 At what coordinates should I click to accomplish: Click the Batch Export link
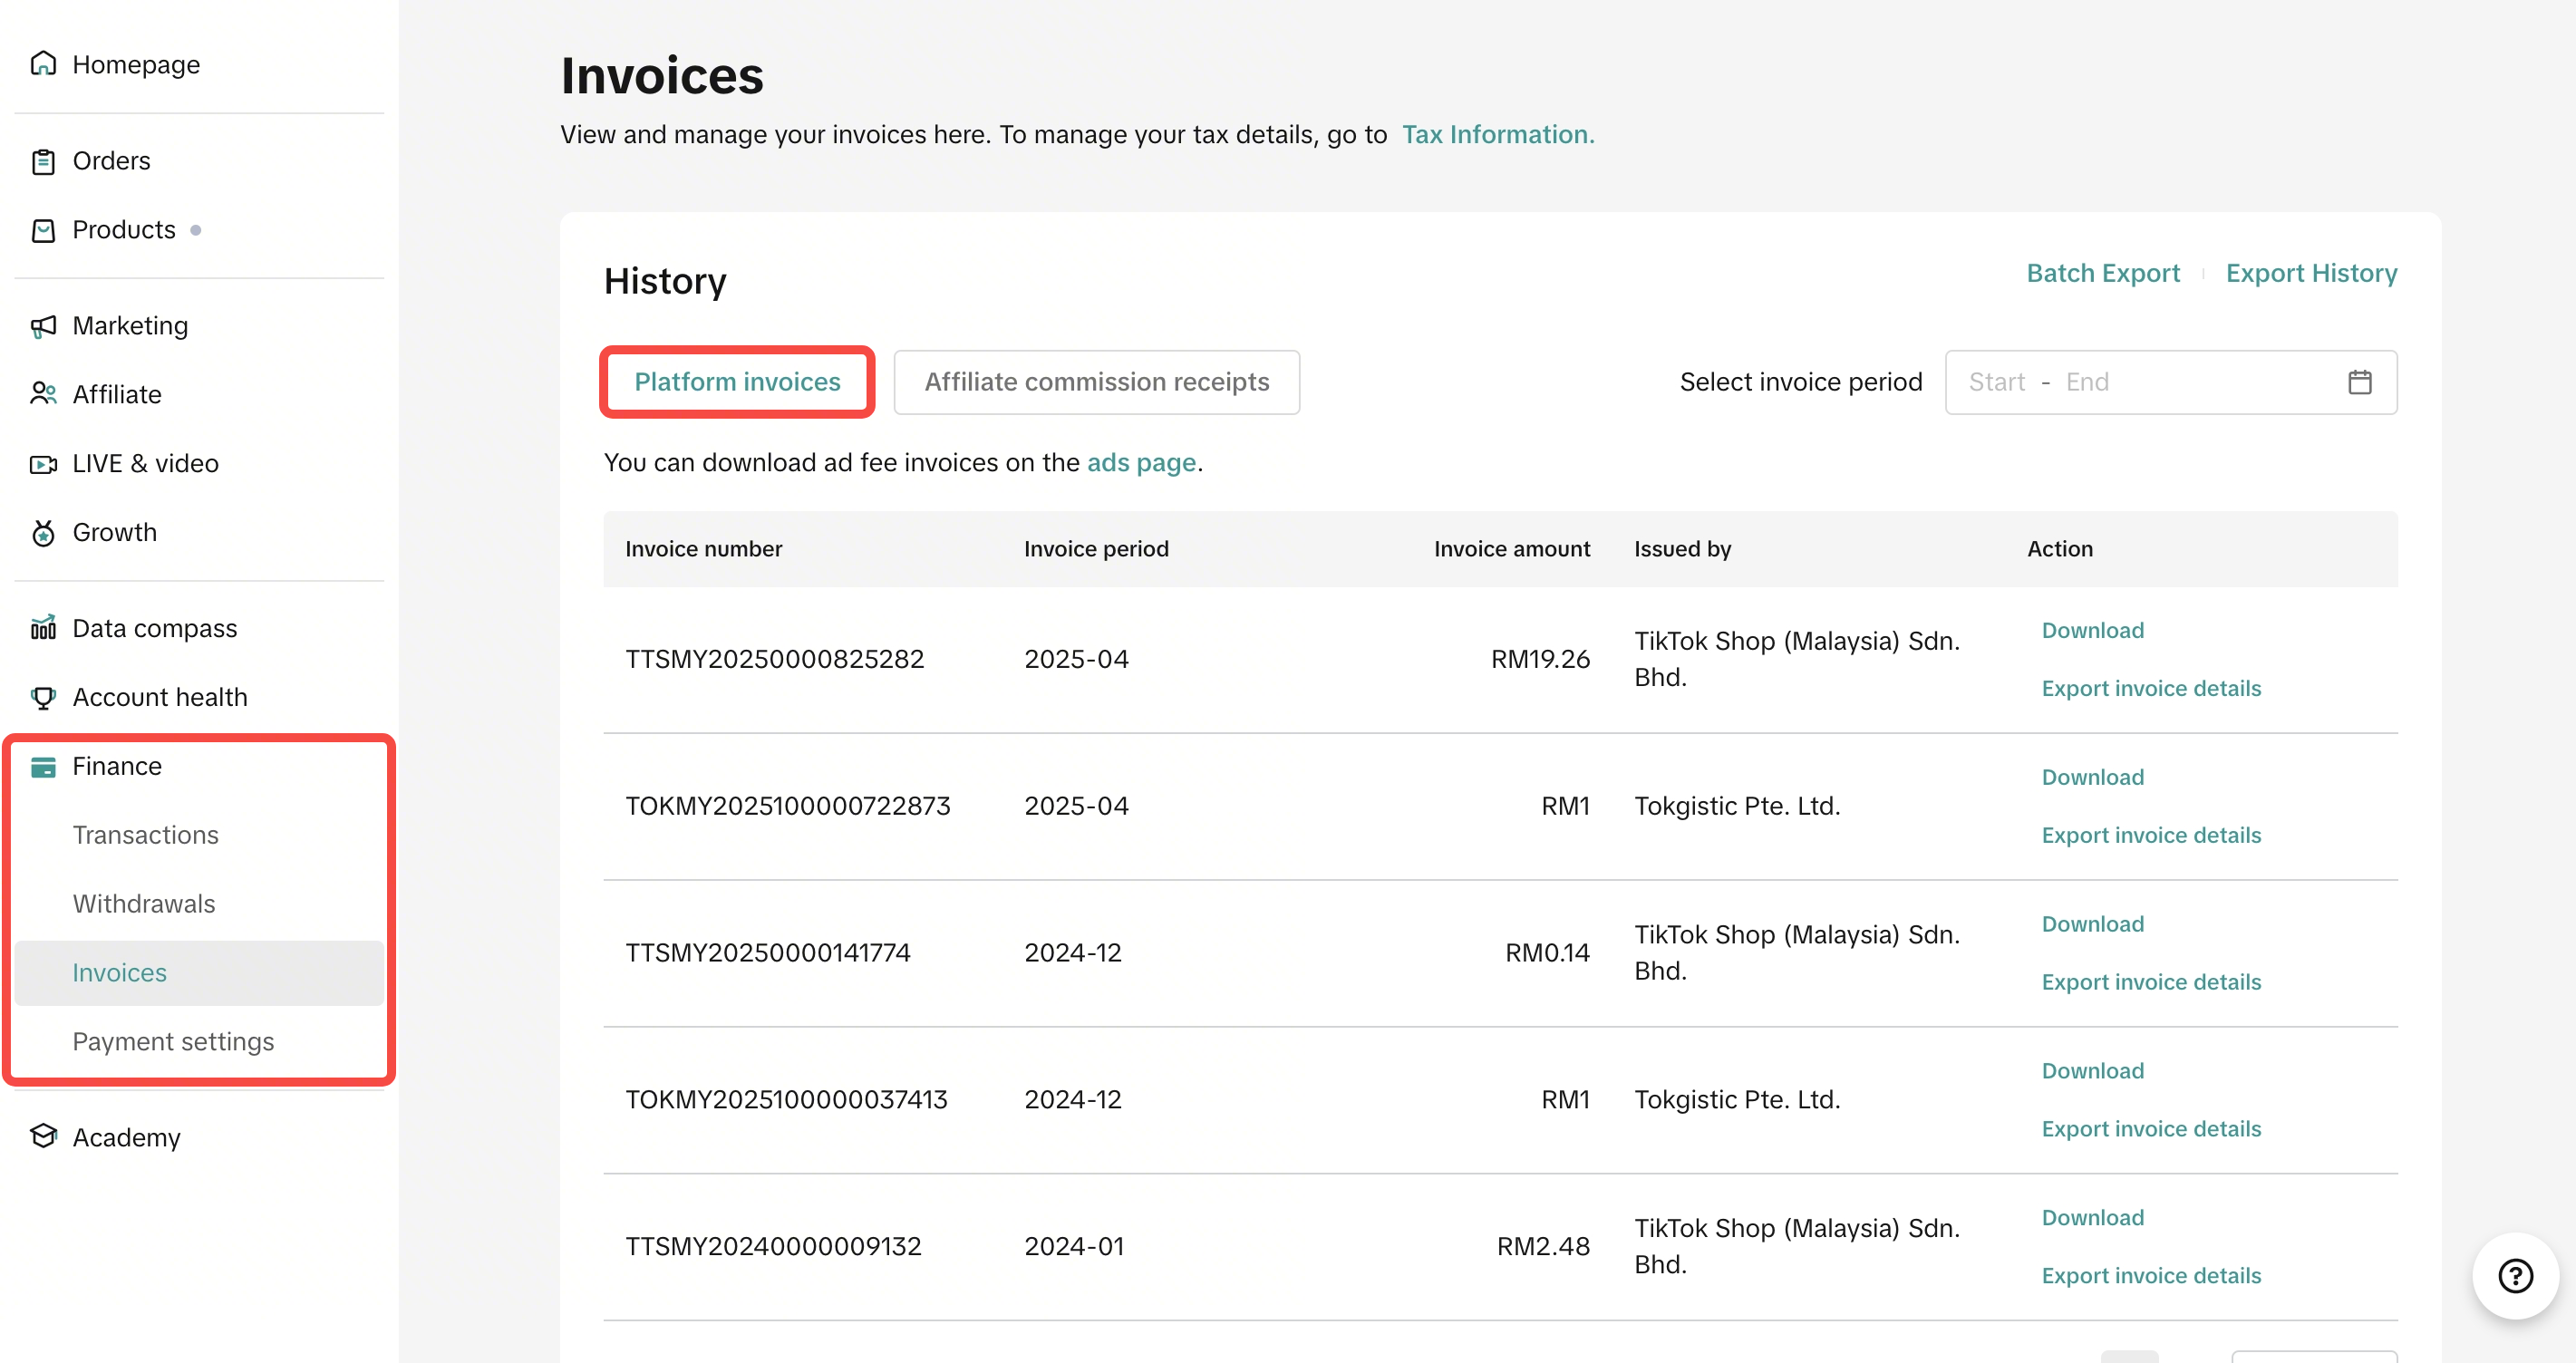pos(2102,273)
